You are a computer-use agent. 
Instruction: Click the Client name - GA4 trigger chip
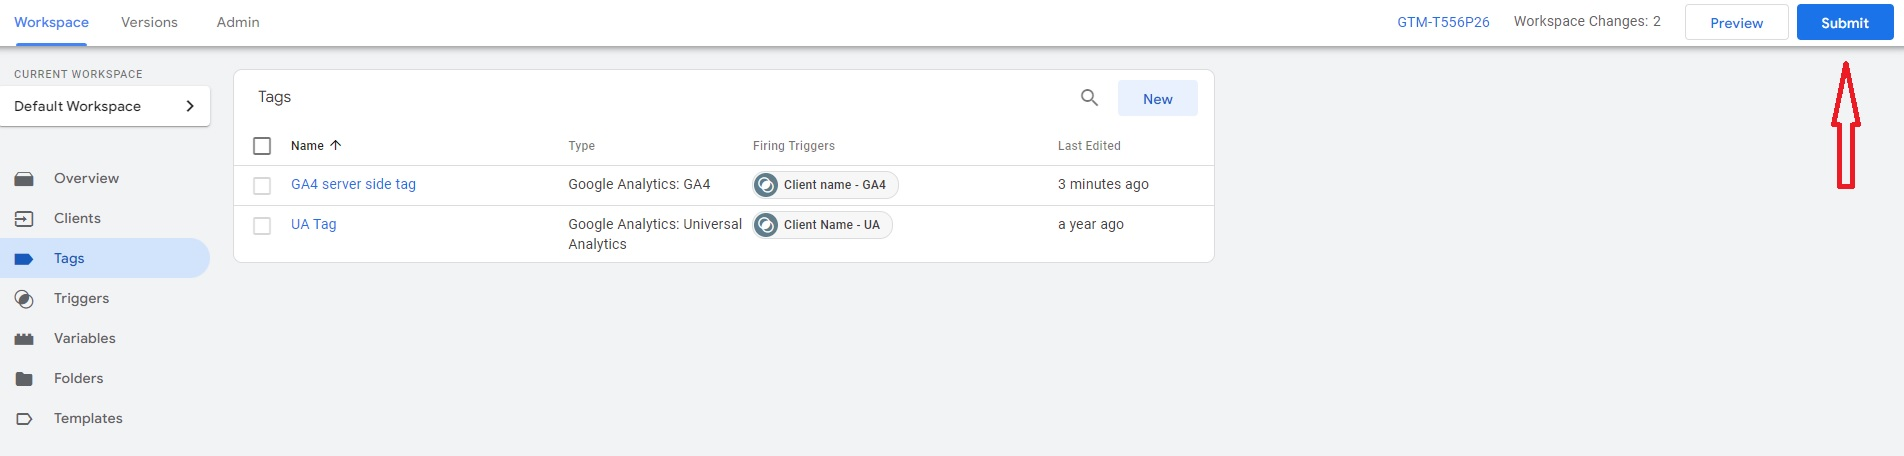[x=825, y=185]
